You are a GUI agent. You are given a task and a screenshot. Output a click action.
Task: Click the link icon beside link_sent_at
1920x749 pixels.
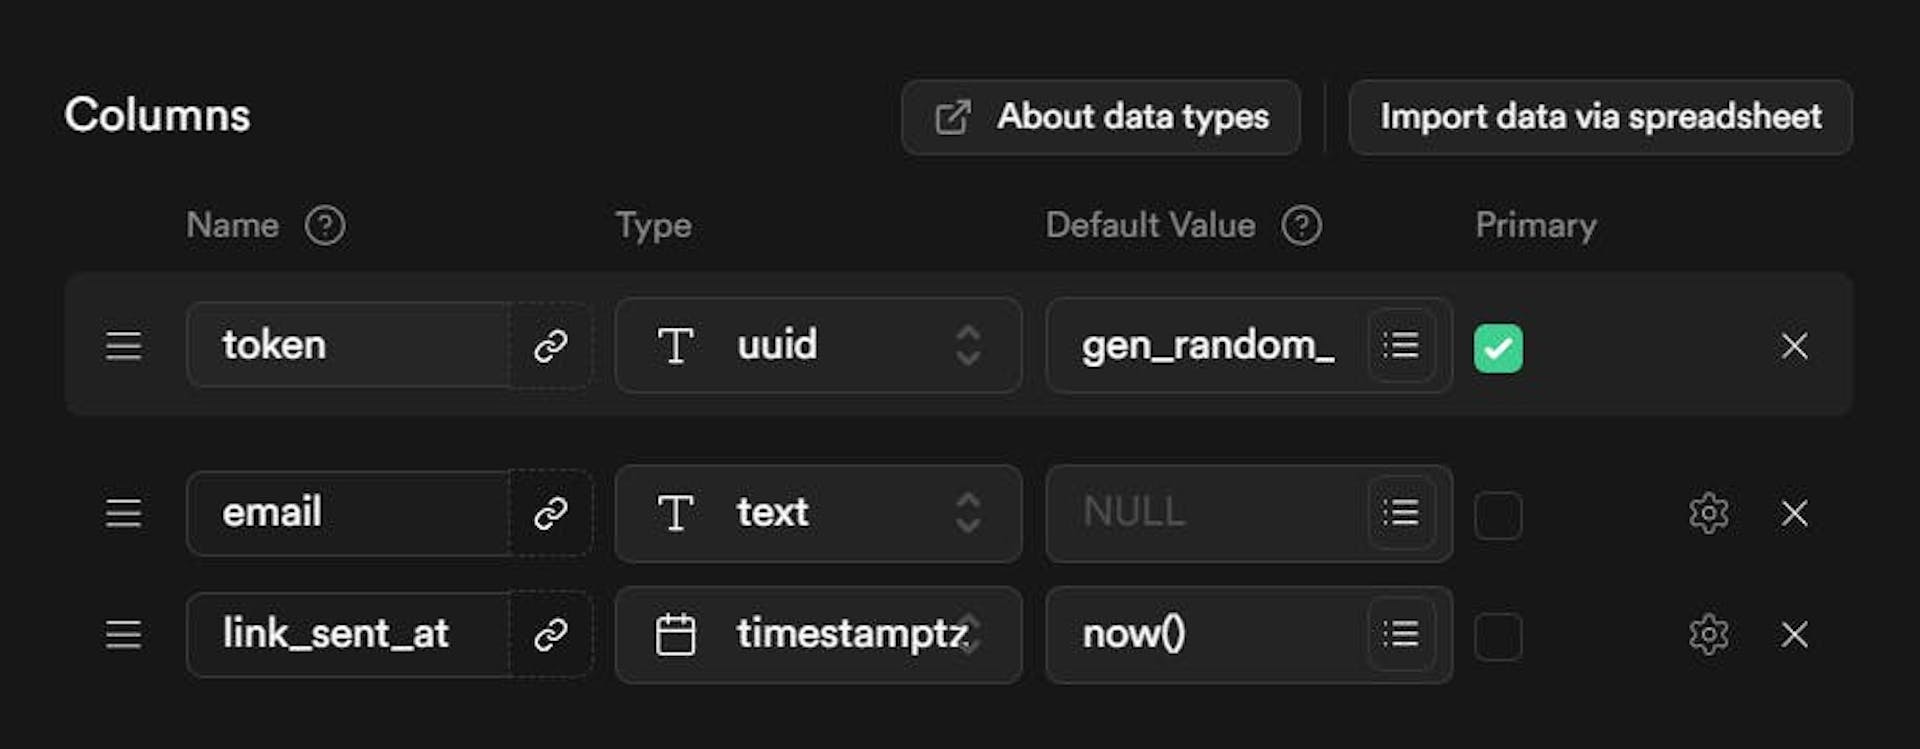550,634
